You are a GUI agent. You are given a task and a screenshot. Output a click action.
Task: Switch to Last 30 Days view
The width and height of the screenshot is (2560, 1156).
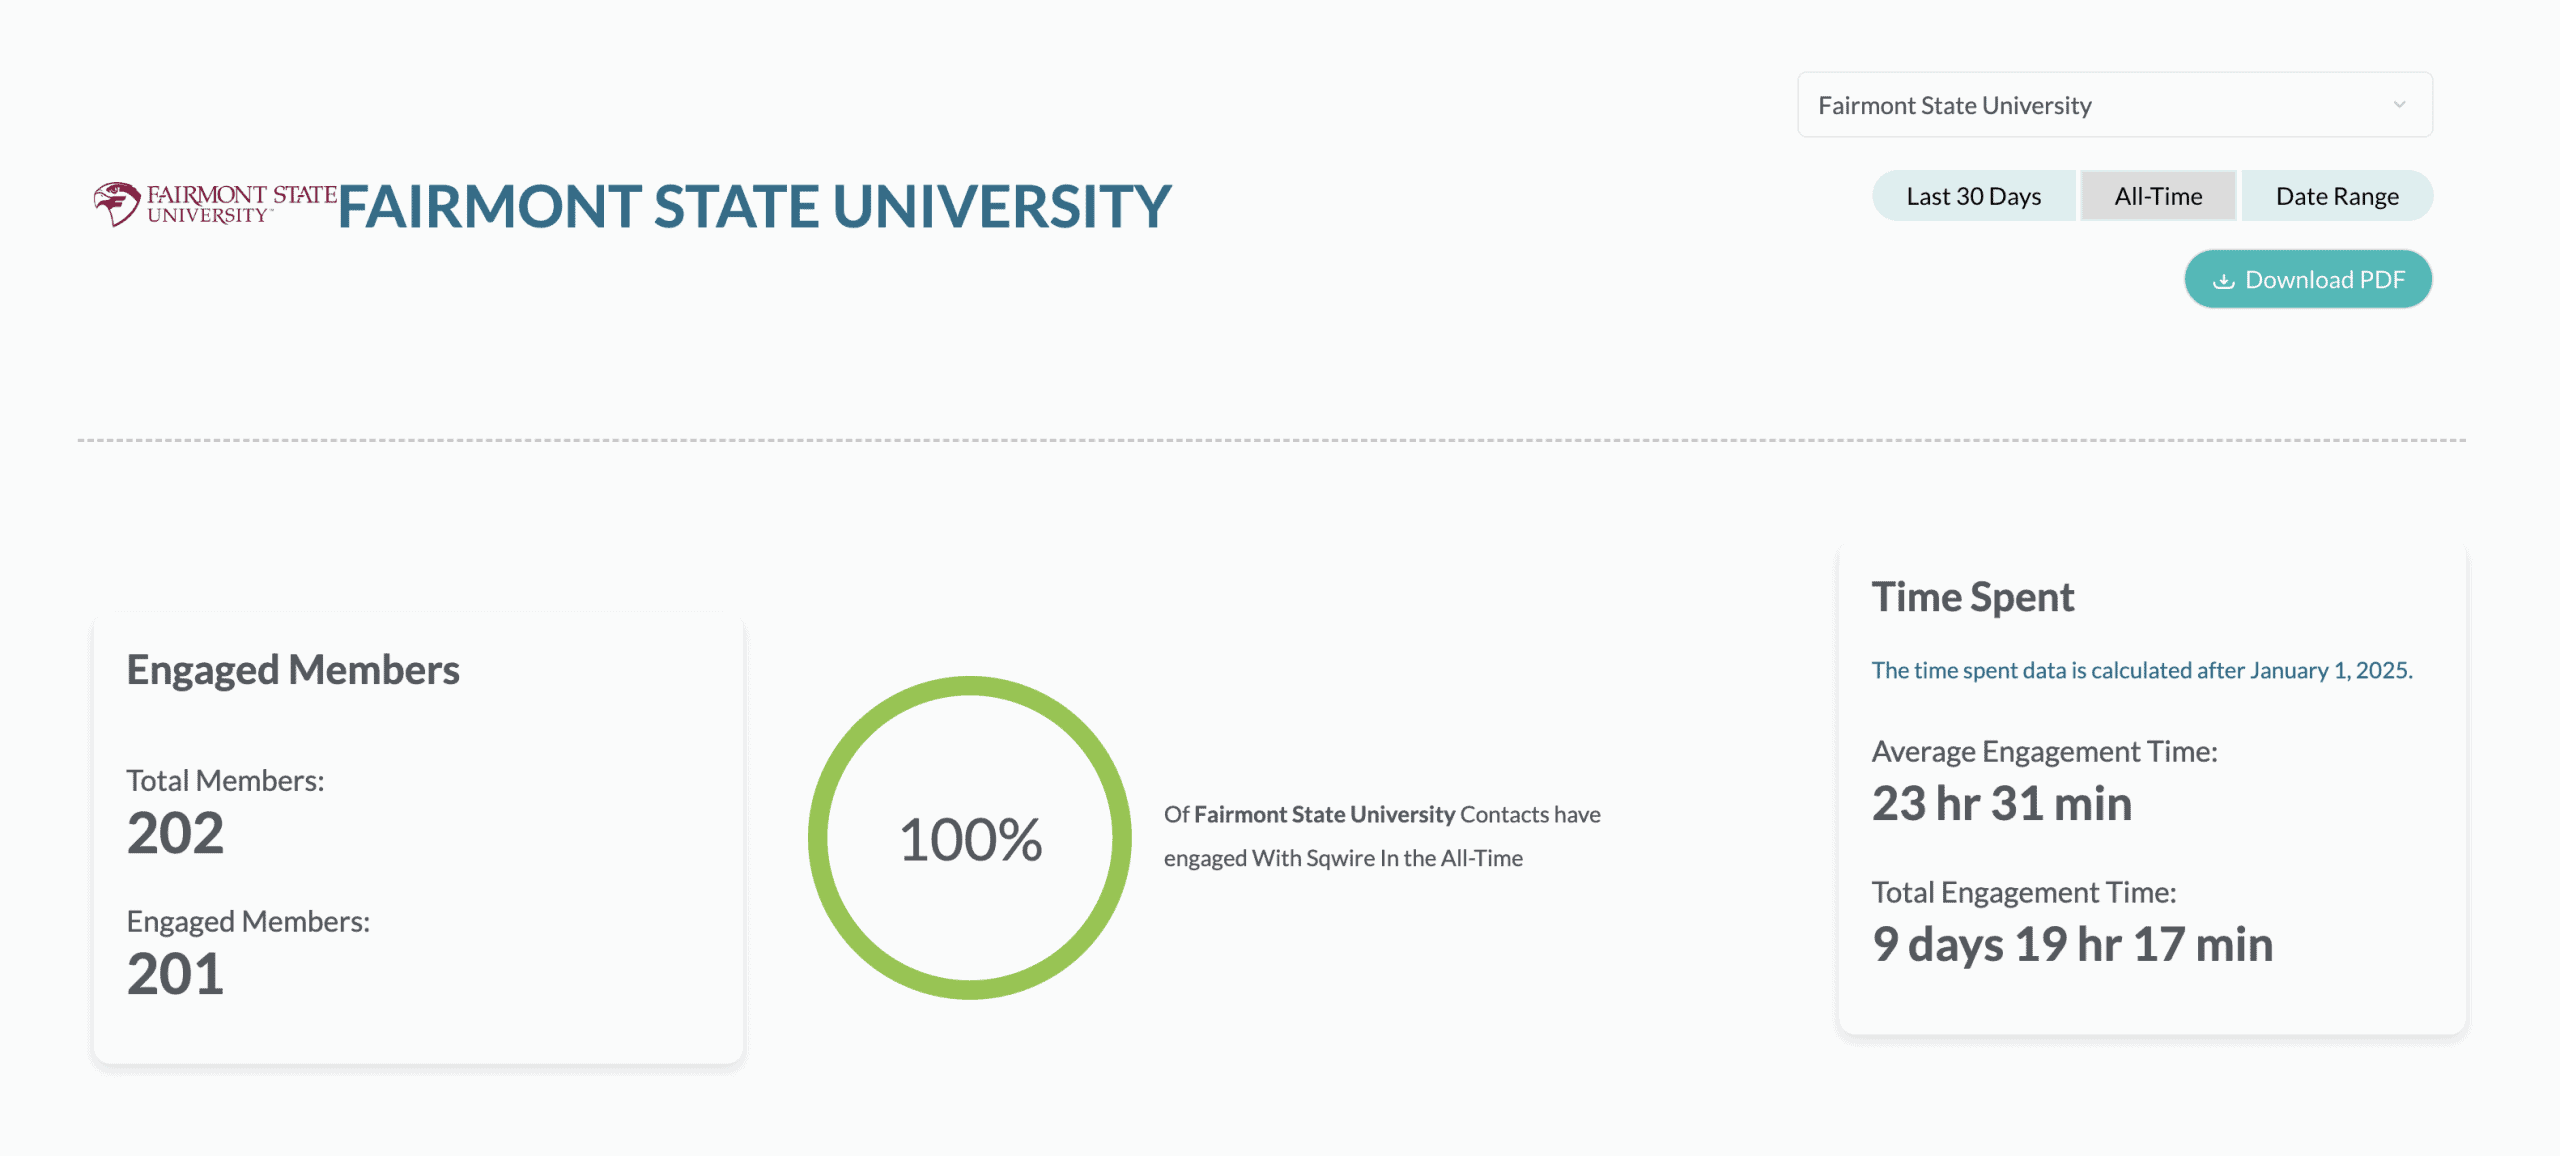click(x=1973, y=196)
